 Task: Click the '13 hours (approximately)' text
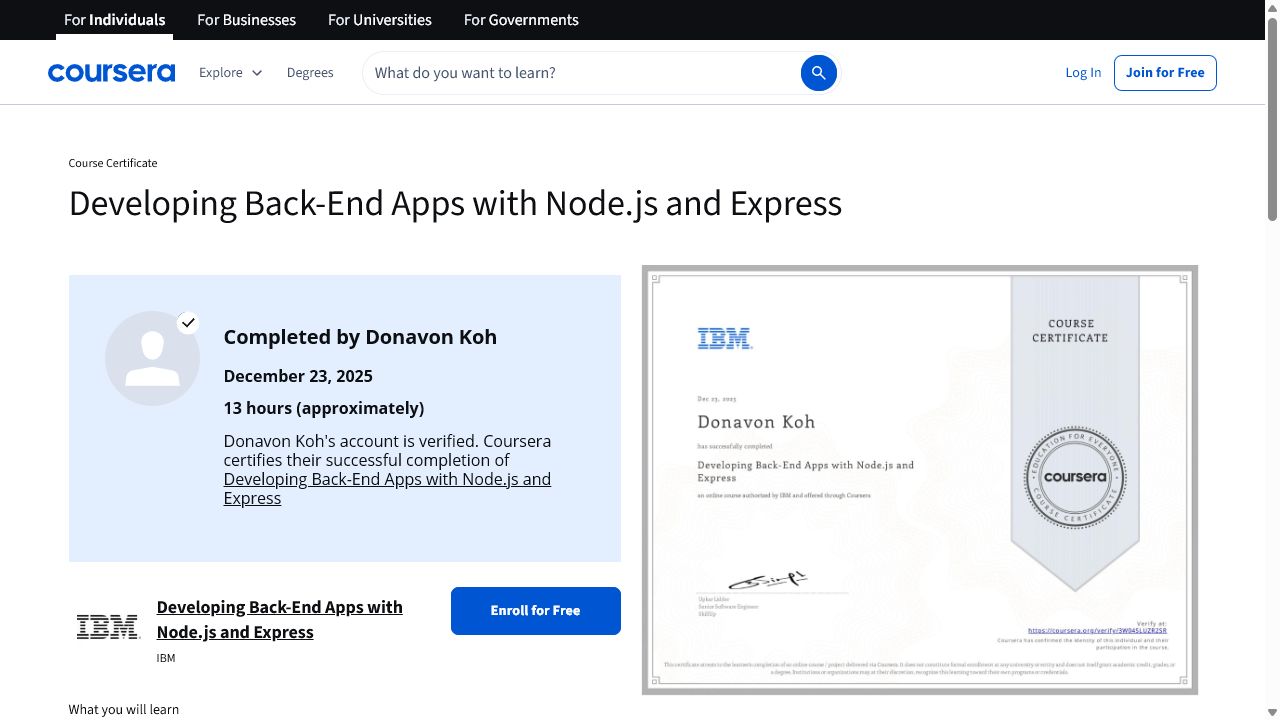324,408
